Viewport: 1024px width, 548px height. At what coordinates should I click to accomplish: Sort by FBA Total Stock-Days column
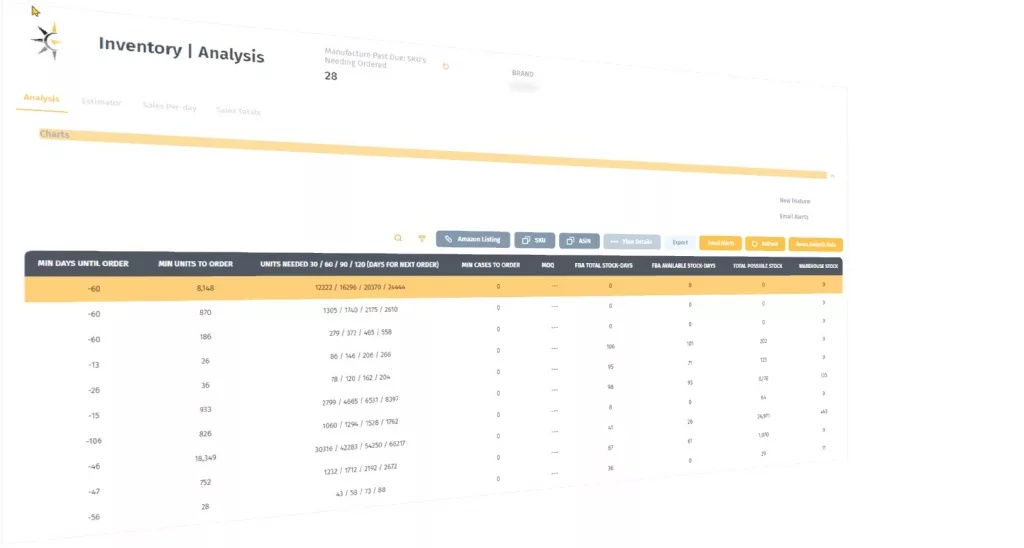click(x=603, y=266)
